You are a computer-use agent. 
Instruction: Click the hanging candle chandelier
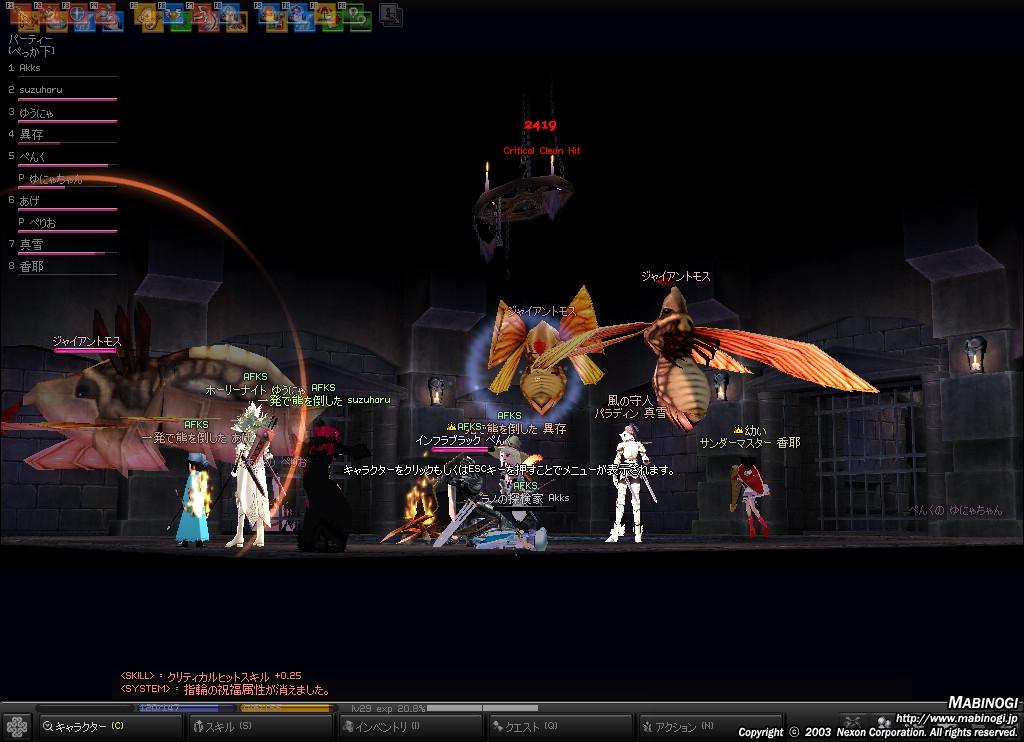pos(522,202)
